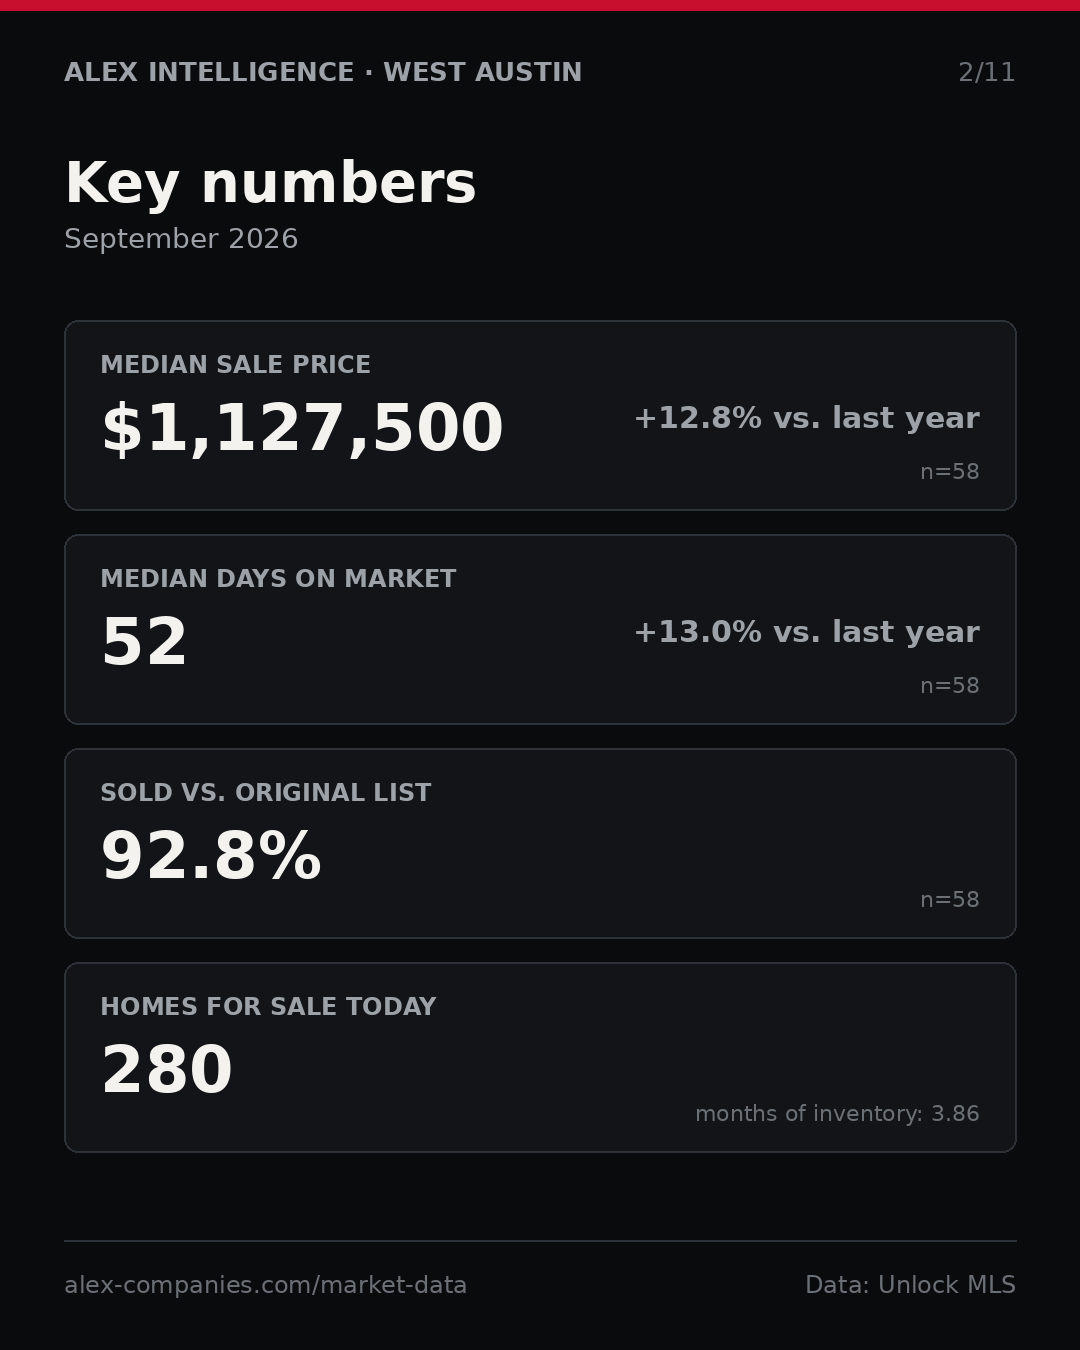The image size is (1080, 1350).
Task: Click the Homes for Sale Today label
Action: (x=269, y=1007)
